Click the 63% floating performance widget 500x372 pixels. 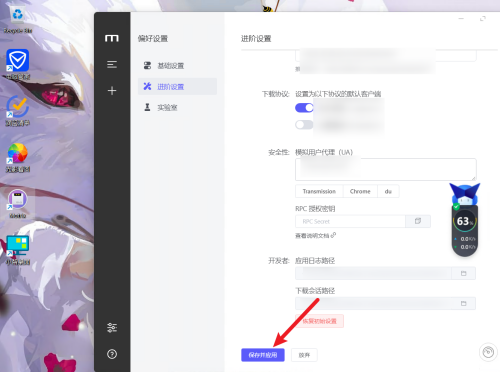coord(465,221)
